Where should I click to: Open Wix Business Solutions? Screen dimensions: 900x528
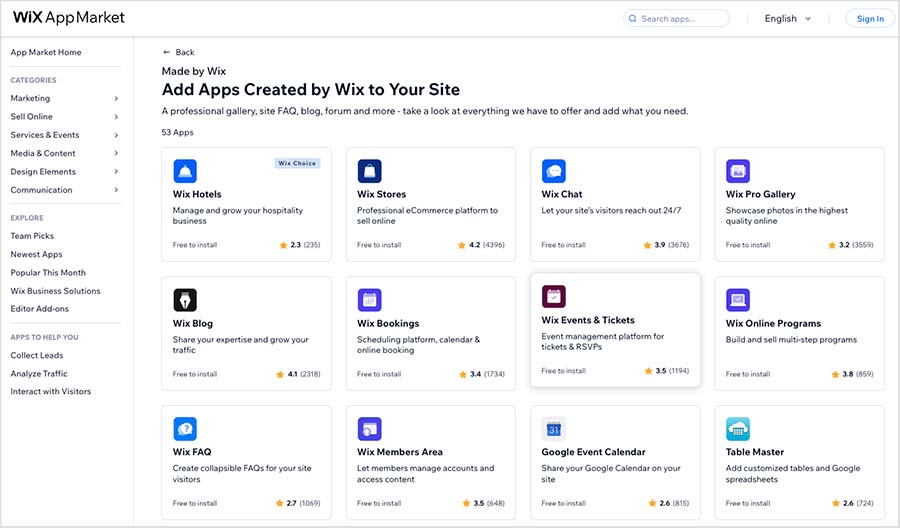[x=55, y=291]
